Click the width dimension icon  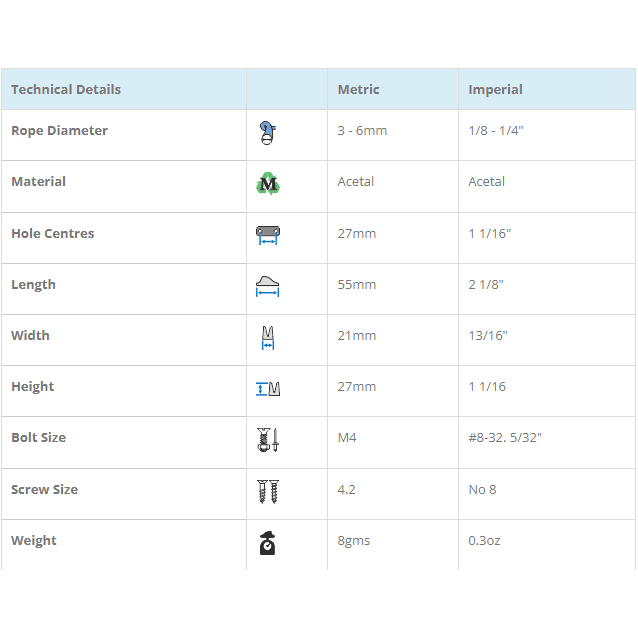coord(267,337)
